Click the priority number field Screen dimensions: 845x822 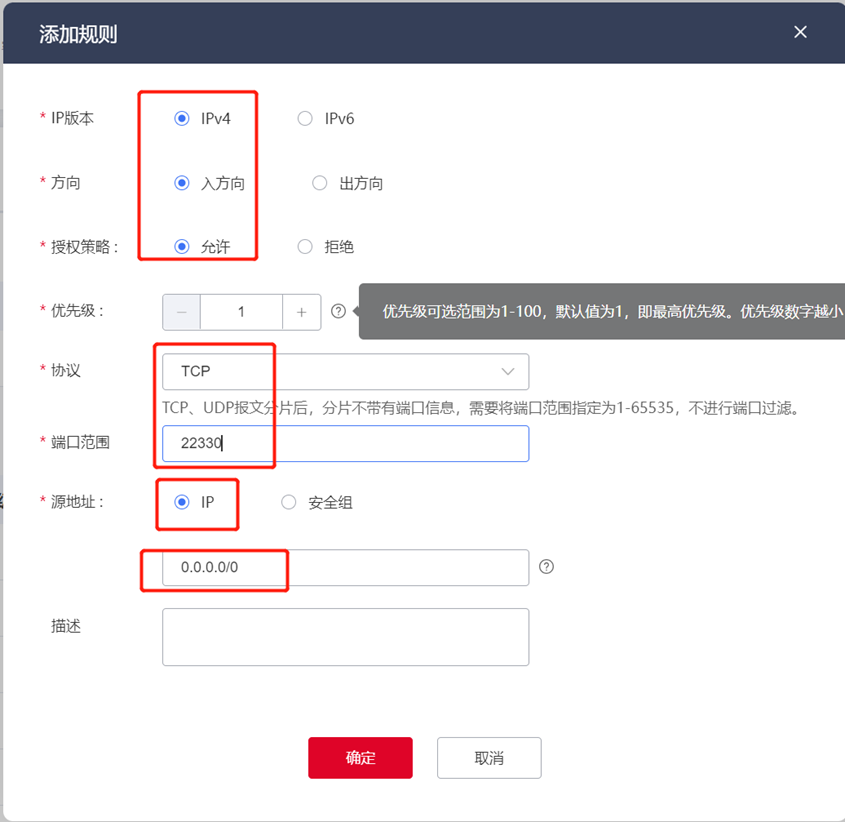[241, 312]
